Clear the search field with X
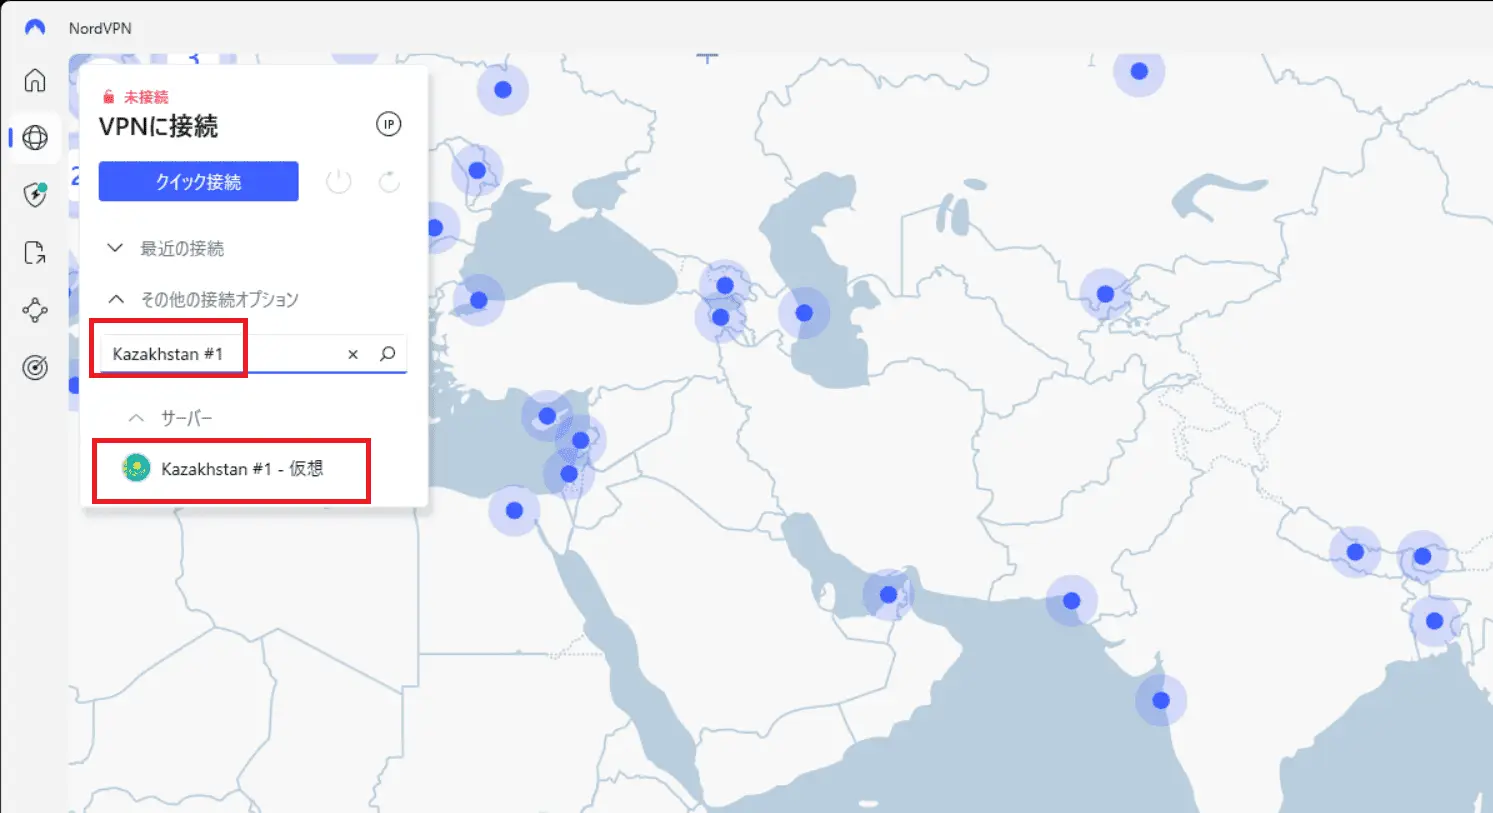 (x=353, y=354)
